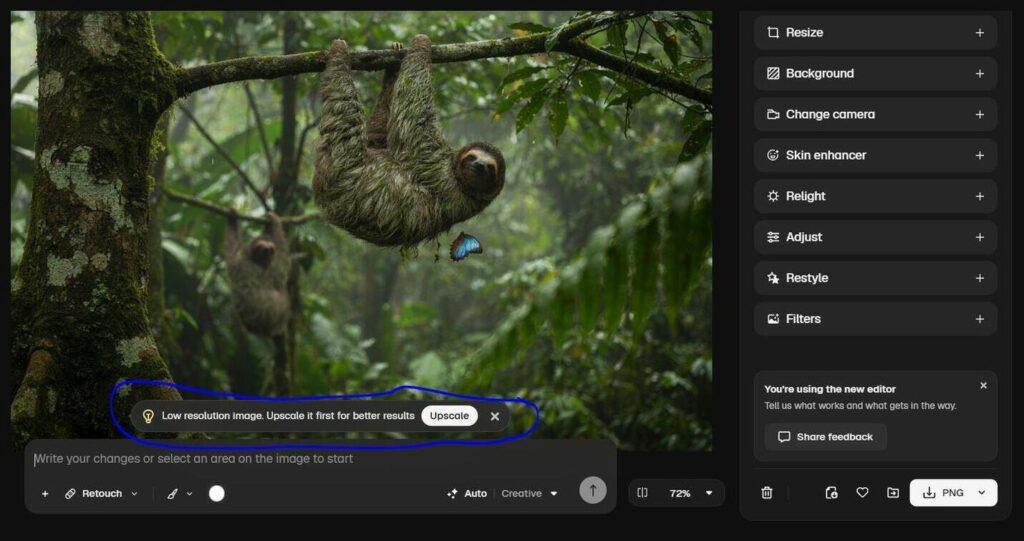
Task: Open the Relight panel
Action: coord(875,196)
